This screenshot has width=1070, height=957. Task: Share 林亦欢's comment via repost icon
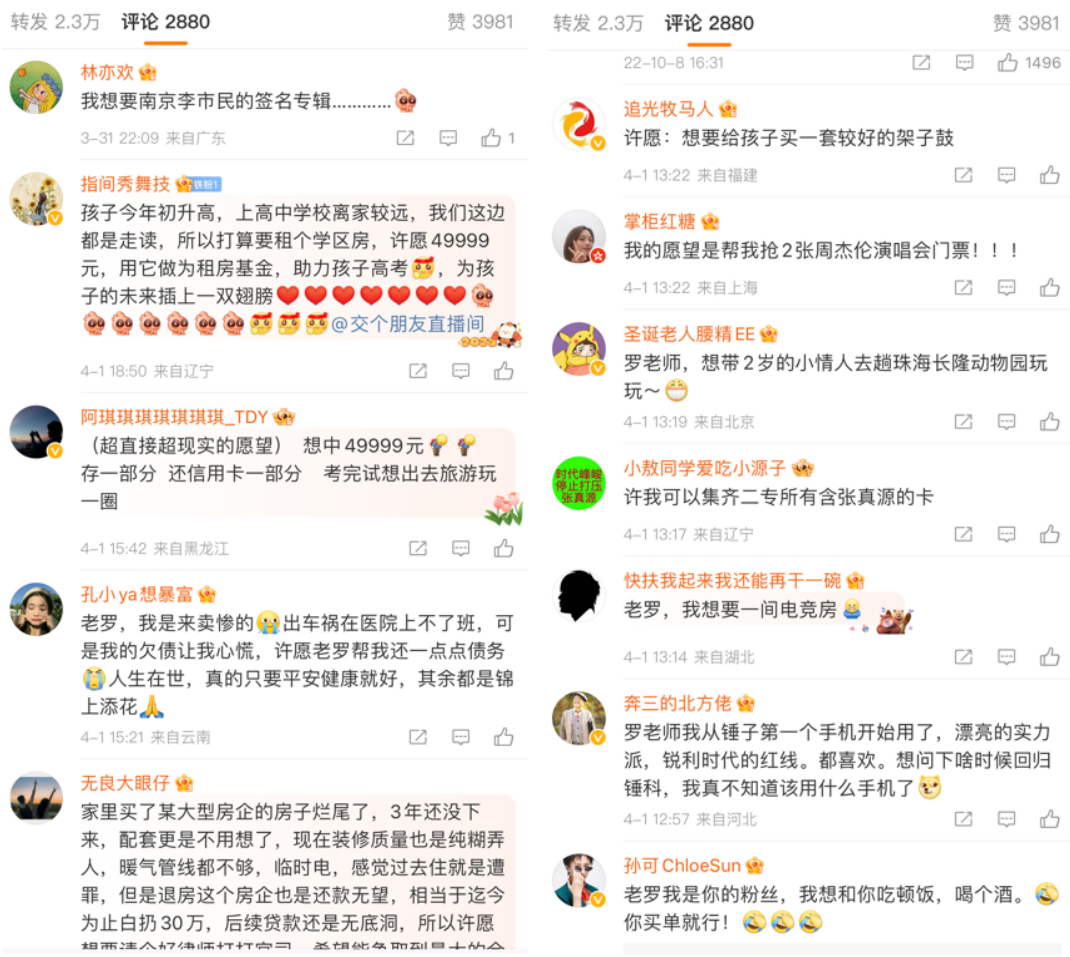coord(405,138)
